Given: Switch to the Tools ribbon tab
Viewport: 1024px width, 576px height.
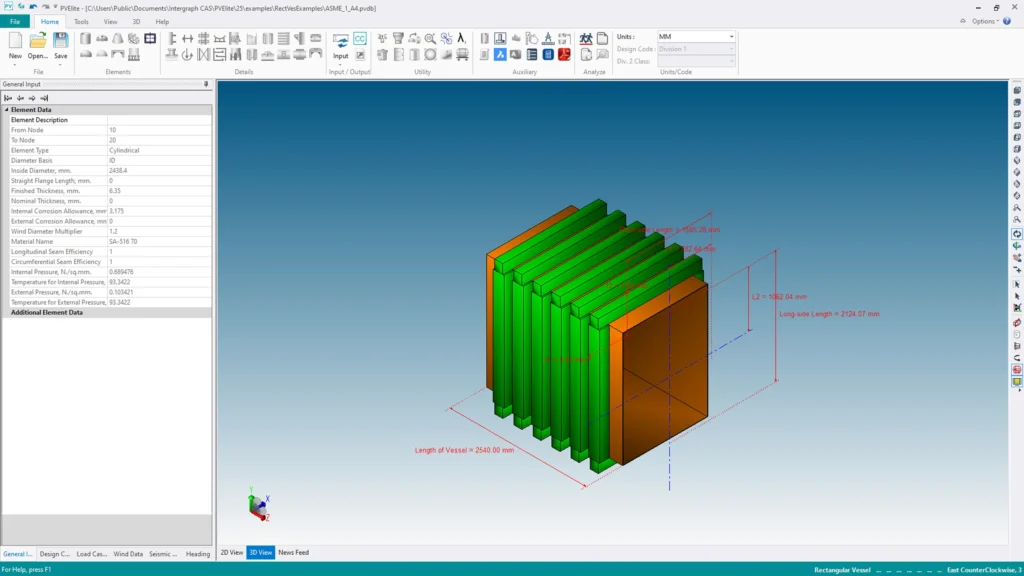Looking at the screenshot, I should [81, 21].
